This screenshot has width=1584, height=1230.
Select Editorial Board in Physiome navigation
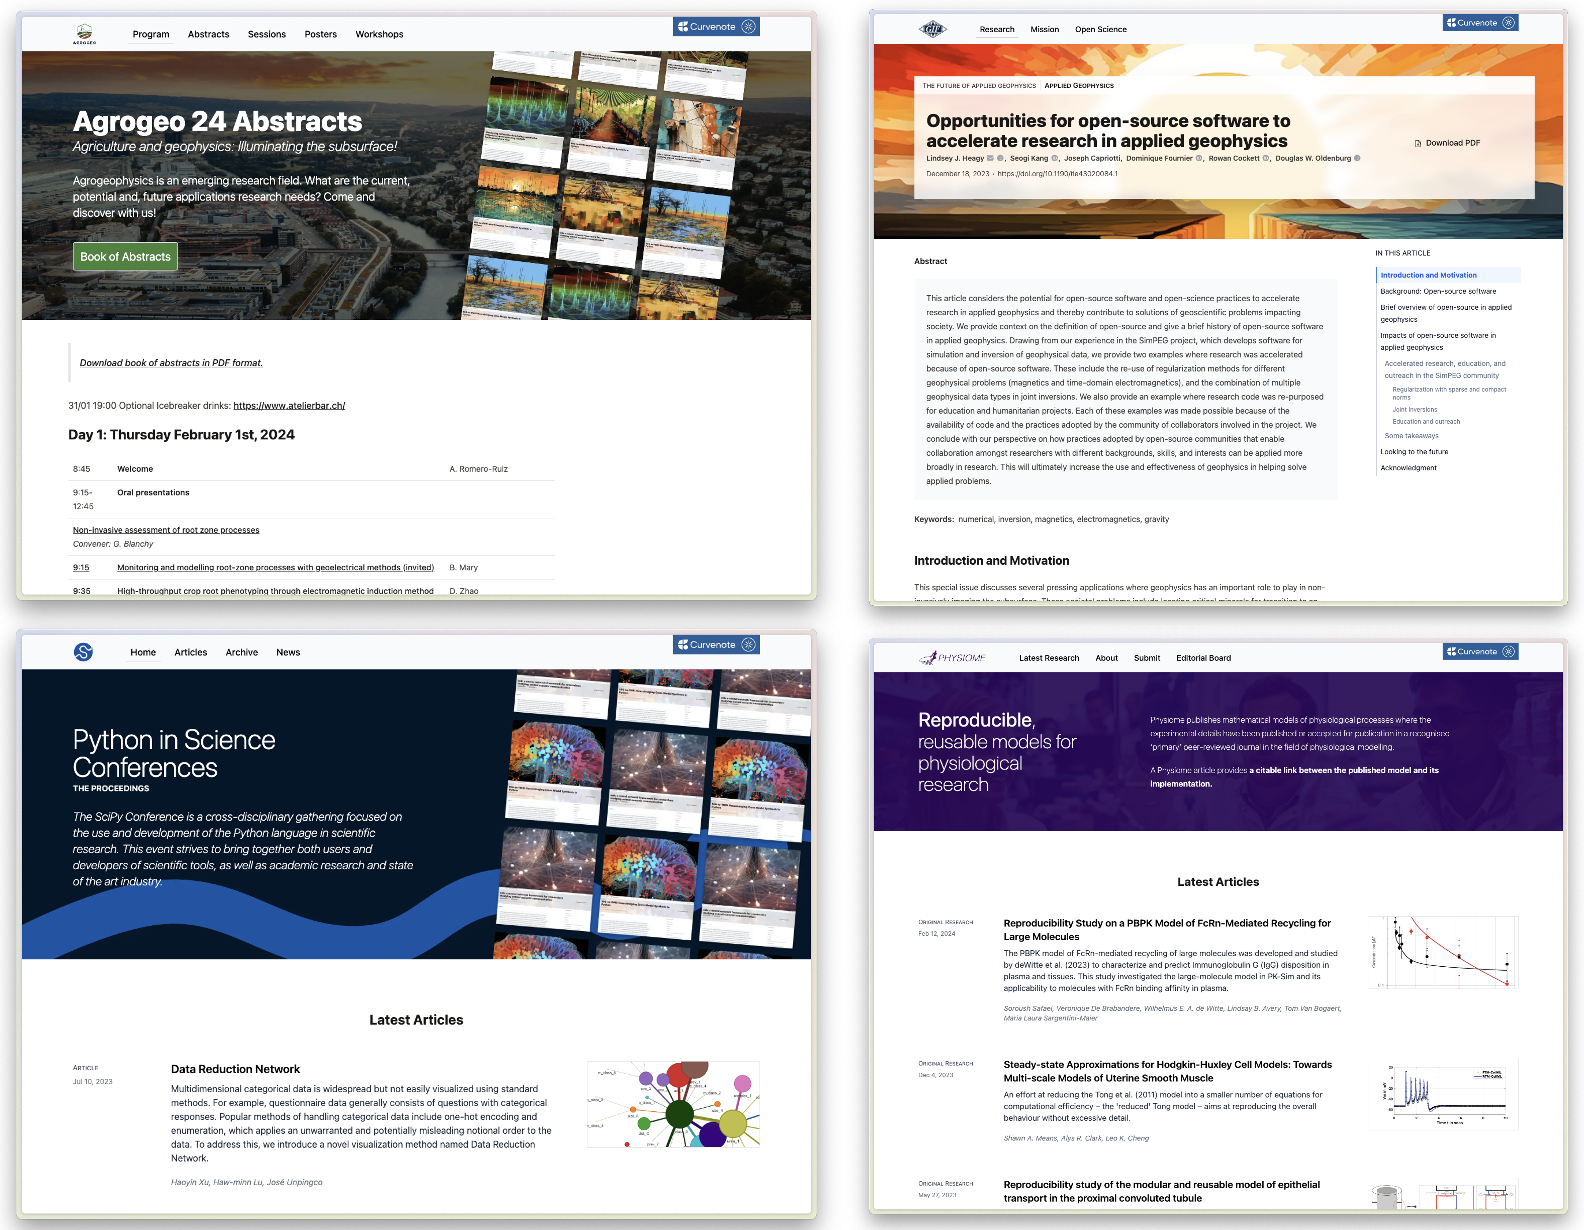tap(1203, 658)
